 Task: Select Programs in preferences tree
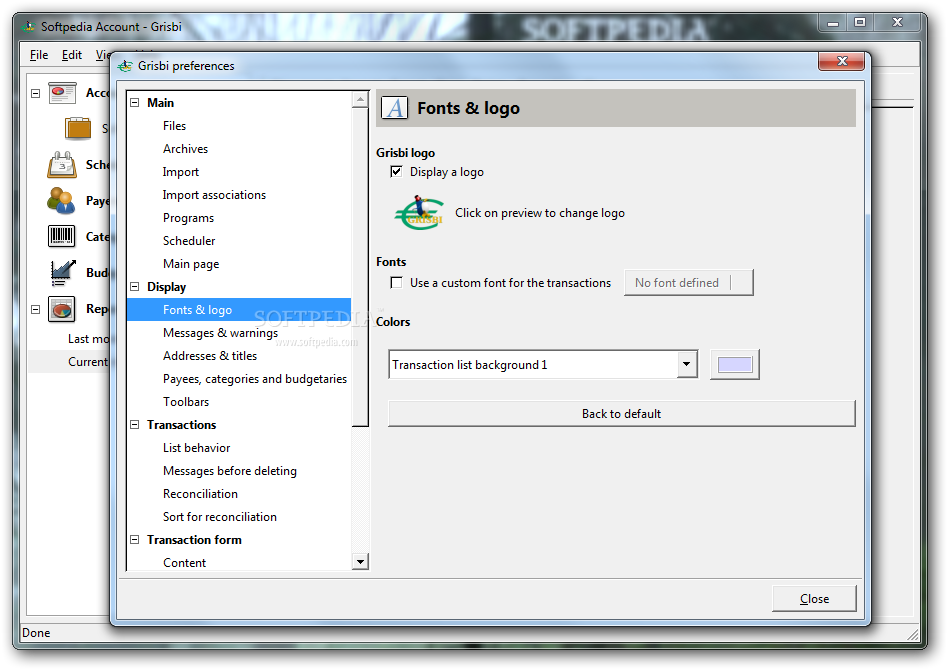click(x=188, y=218)
